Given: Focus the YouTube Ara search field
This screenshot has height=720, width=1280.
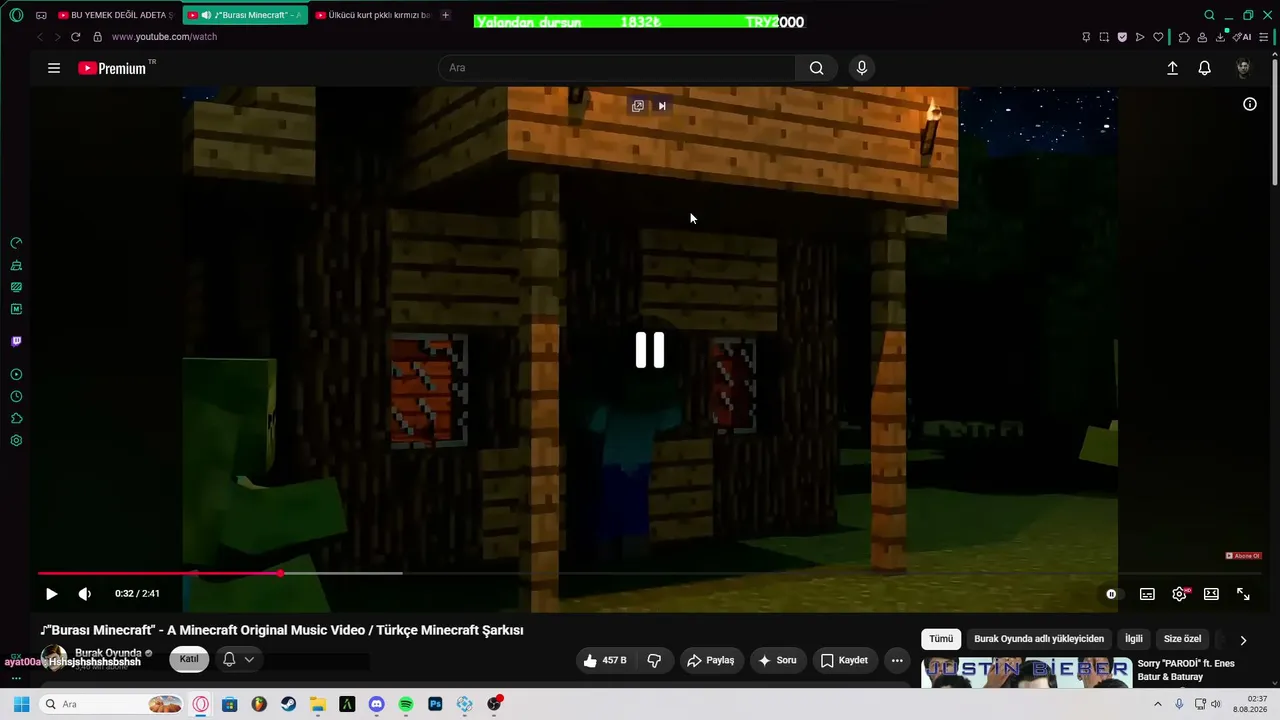Looking at the screenshot, I should (x=617, y=68).
